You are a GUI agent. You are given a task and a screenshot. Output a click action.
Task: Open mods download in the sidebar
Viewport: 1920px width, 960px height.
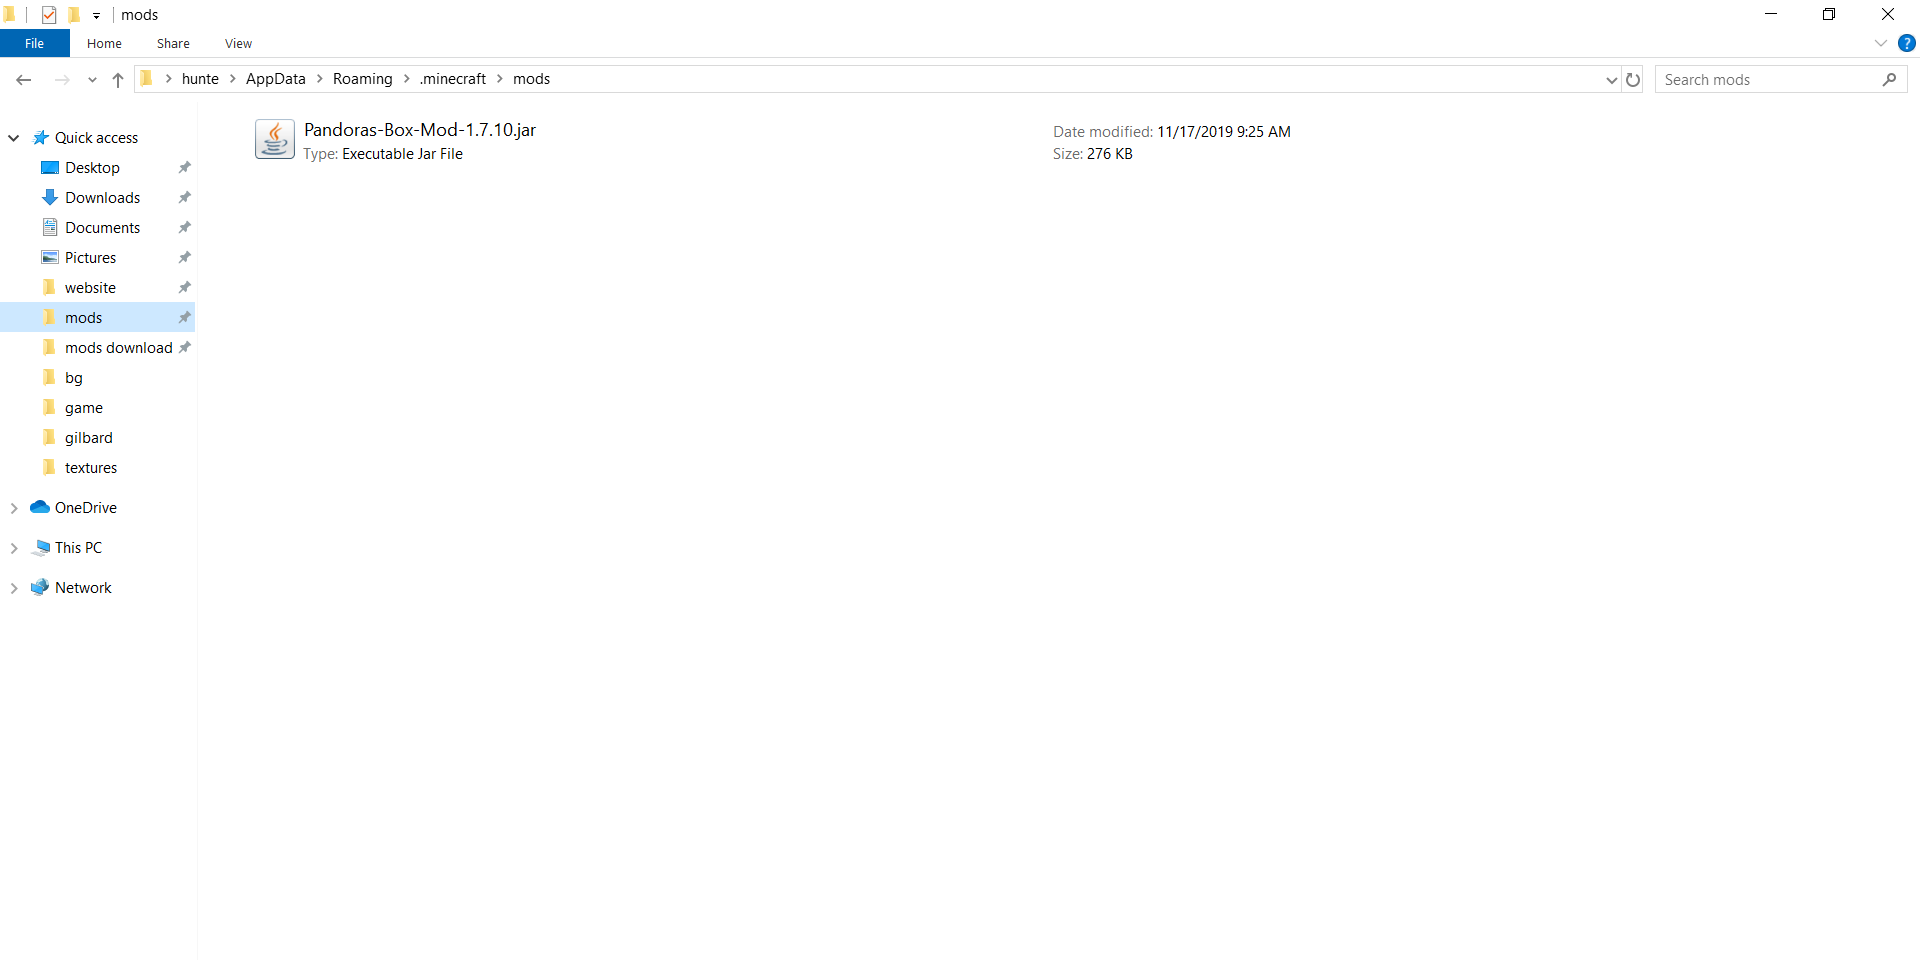(118, 348)
